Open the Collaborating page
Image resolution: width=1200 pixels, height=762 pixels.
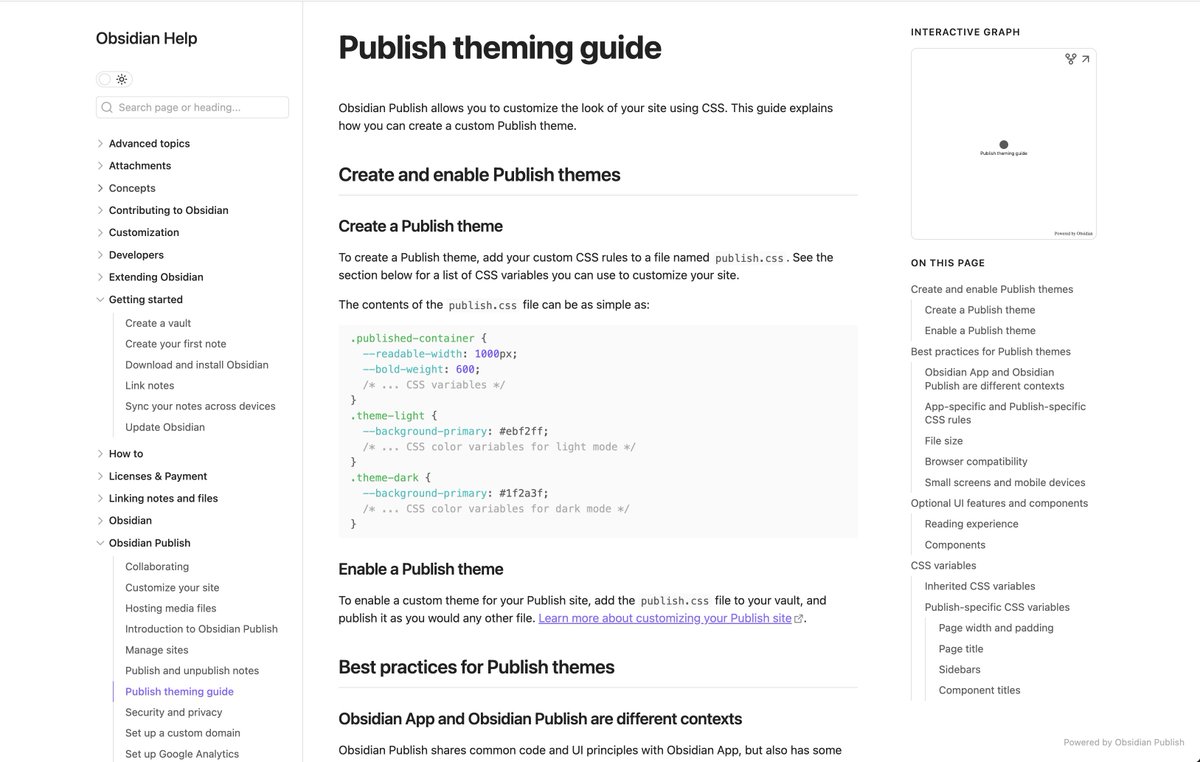click(157, 567)
